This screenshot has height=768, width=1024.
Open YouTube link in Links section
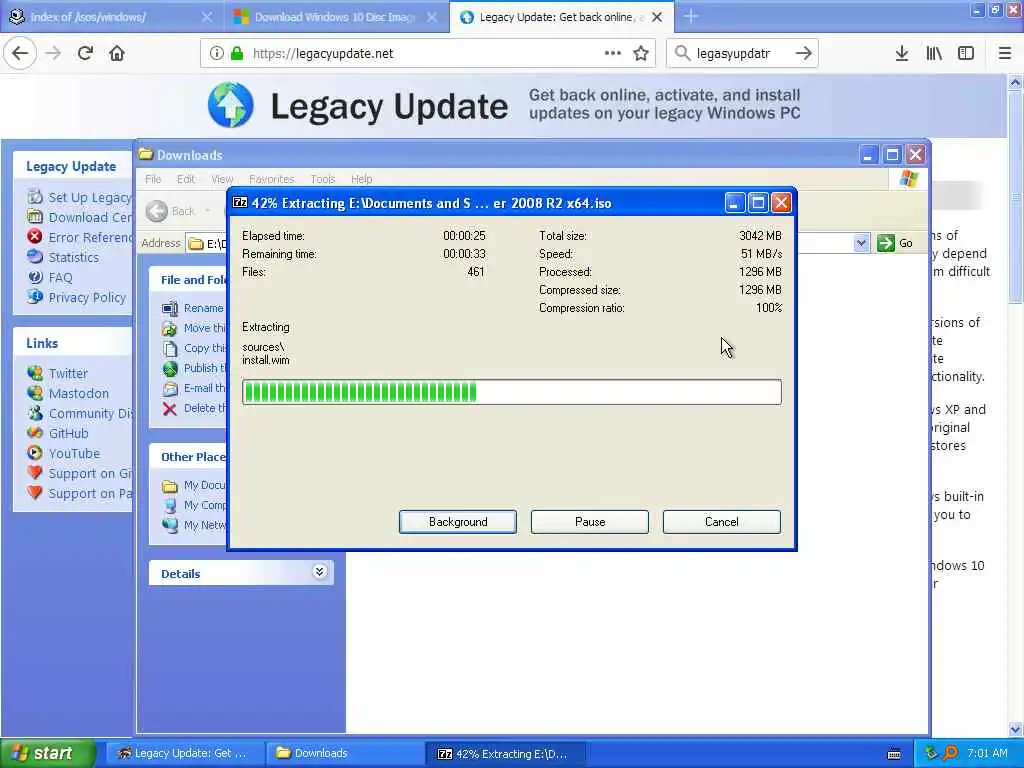(x=74, y=454)
